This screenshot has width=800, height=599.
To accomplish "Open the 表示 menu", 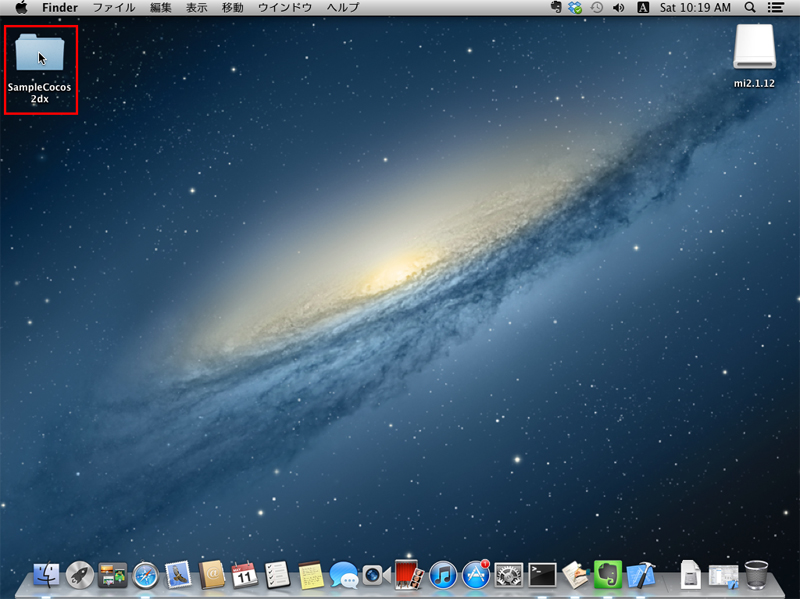I will [x=196, y=8].
